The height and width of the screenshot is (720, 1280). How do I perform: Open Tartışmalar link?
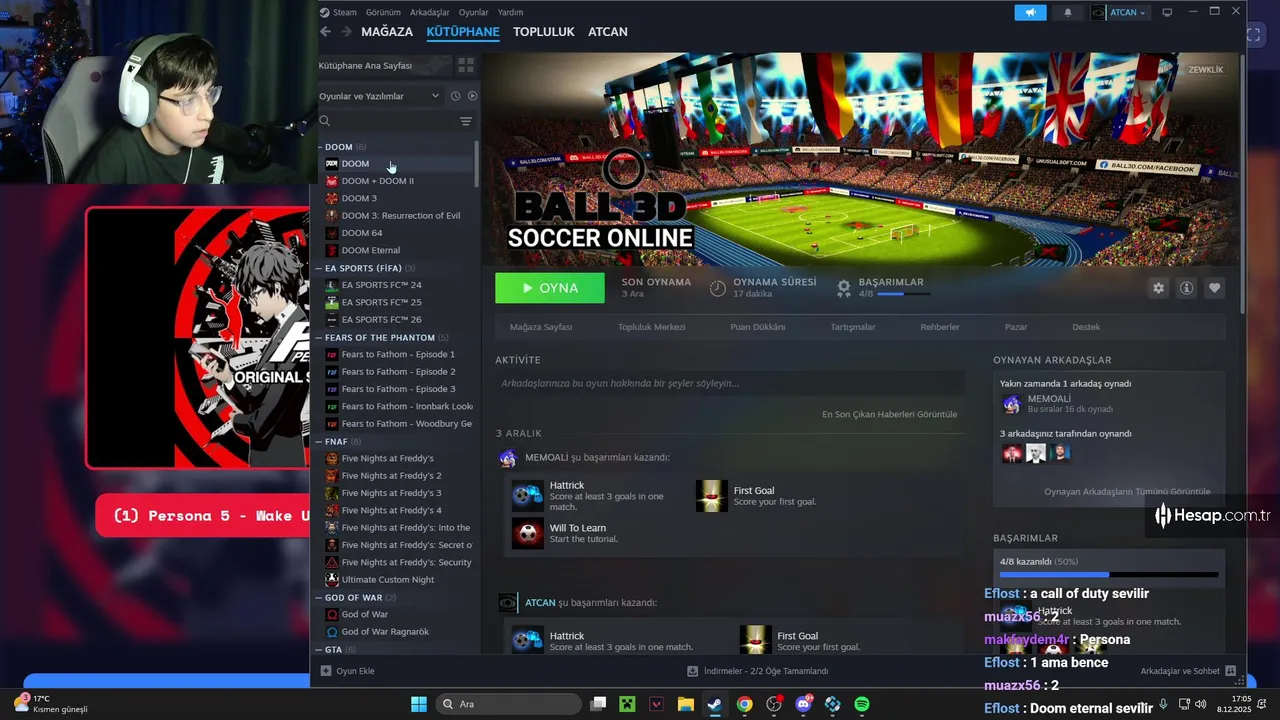853,327
